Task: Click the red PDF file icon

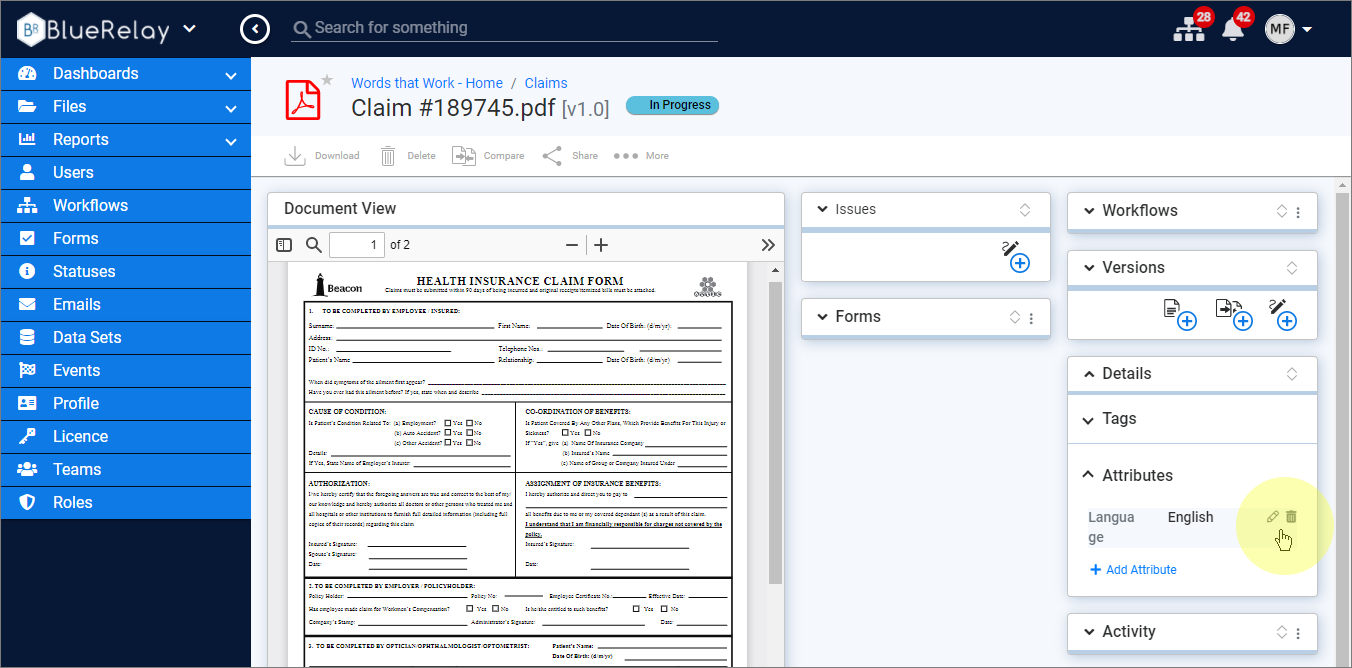Action: (x=303, y=100)
